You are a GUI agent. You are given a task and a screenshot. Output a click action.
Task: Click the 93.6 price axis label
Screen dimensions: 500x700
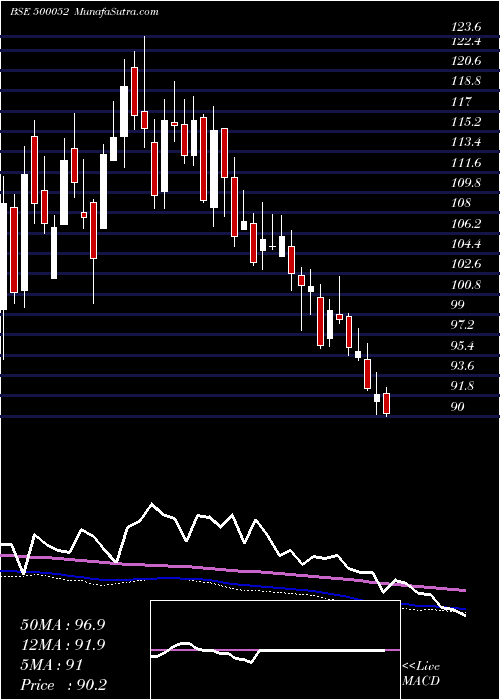(x=464, y=366)
